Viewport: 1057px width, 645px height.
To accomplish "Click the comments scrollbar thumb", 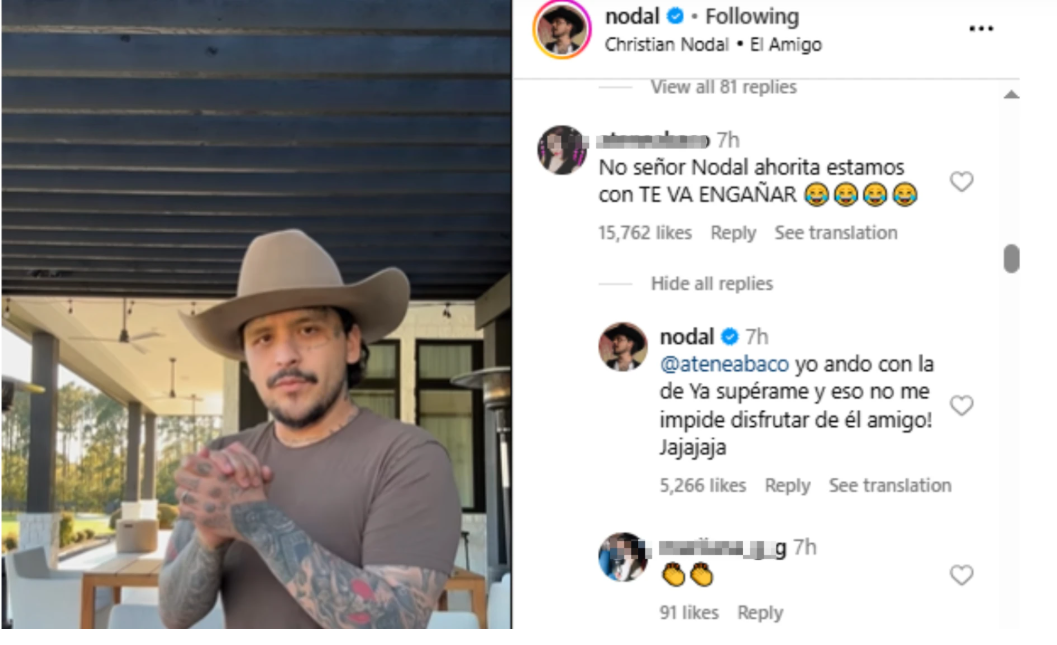I will click(1011, 259).
